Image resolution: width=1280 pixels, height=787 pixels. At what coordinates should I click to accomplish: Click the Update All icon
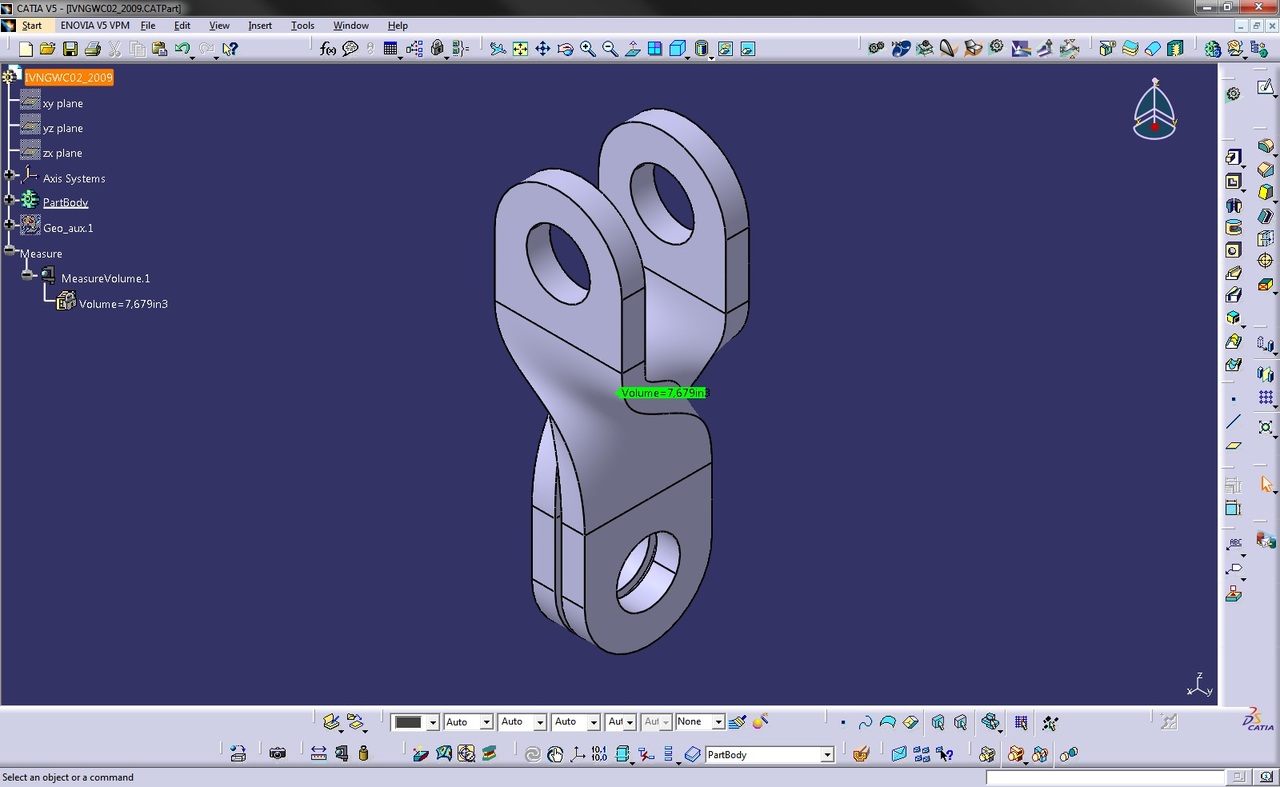[x=532, y=753]
